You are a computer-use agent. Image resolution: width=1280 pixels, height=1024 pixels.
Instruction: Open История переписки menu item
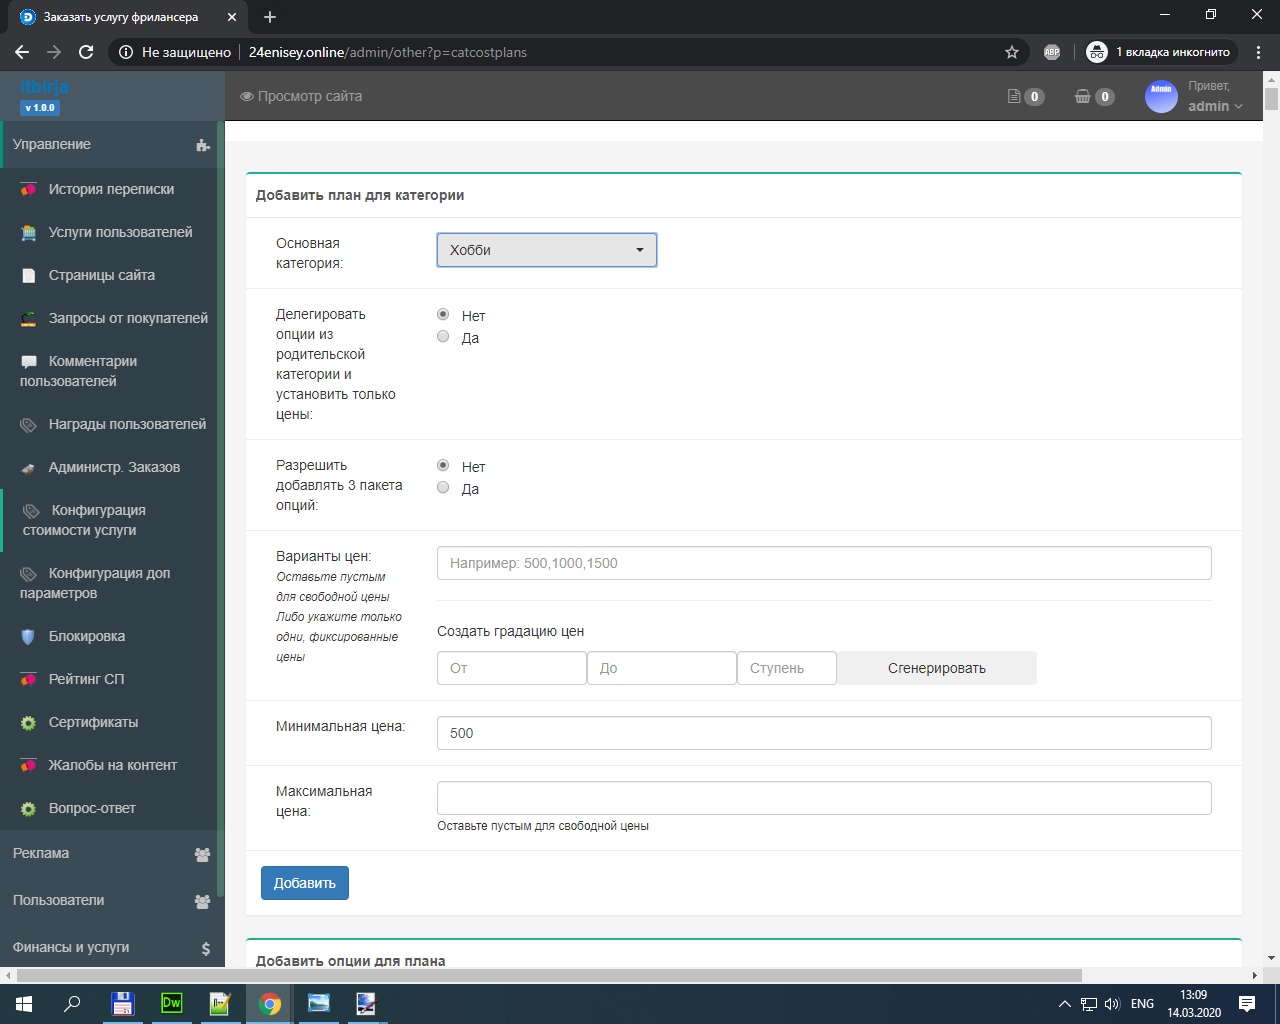click(x=112, y=189)
